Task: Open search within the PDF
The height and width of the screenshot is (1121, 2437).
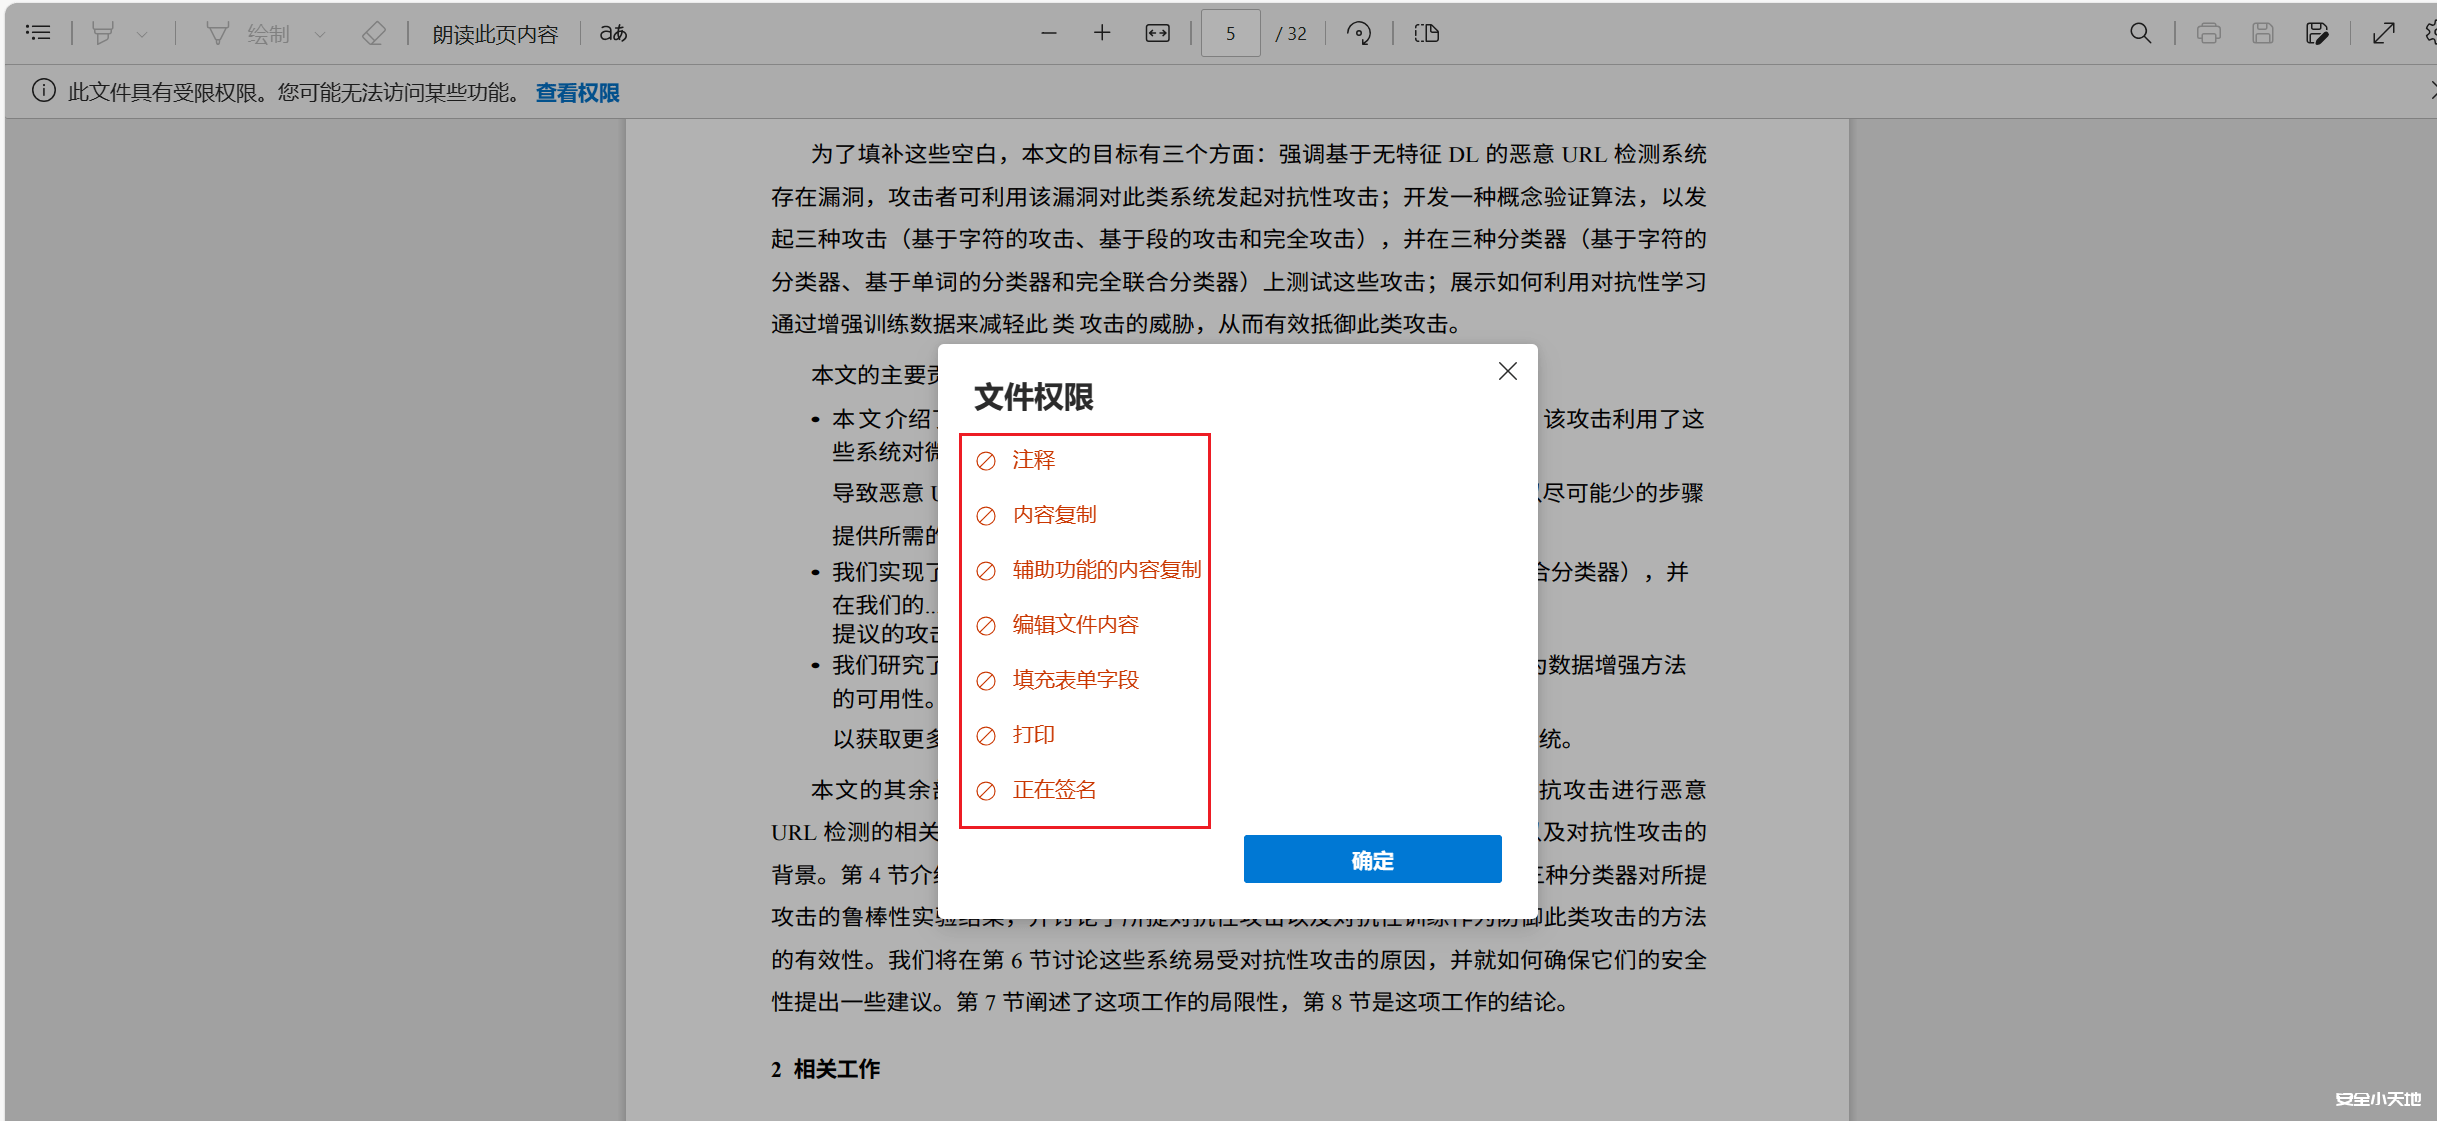Action: click(2141, 33)
